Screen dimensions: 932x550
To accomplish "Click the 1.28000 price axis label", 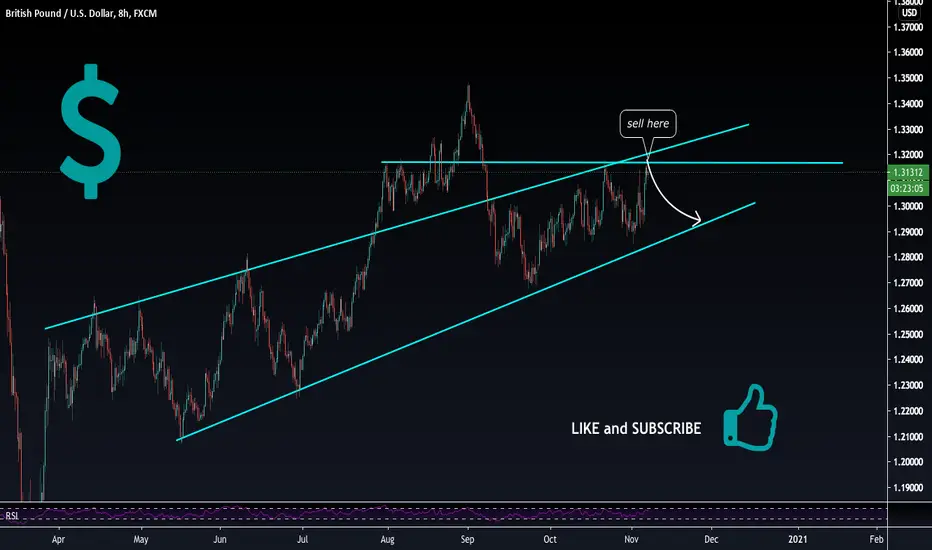I will tap(908, 257).
